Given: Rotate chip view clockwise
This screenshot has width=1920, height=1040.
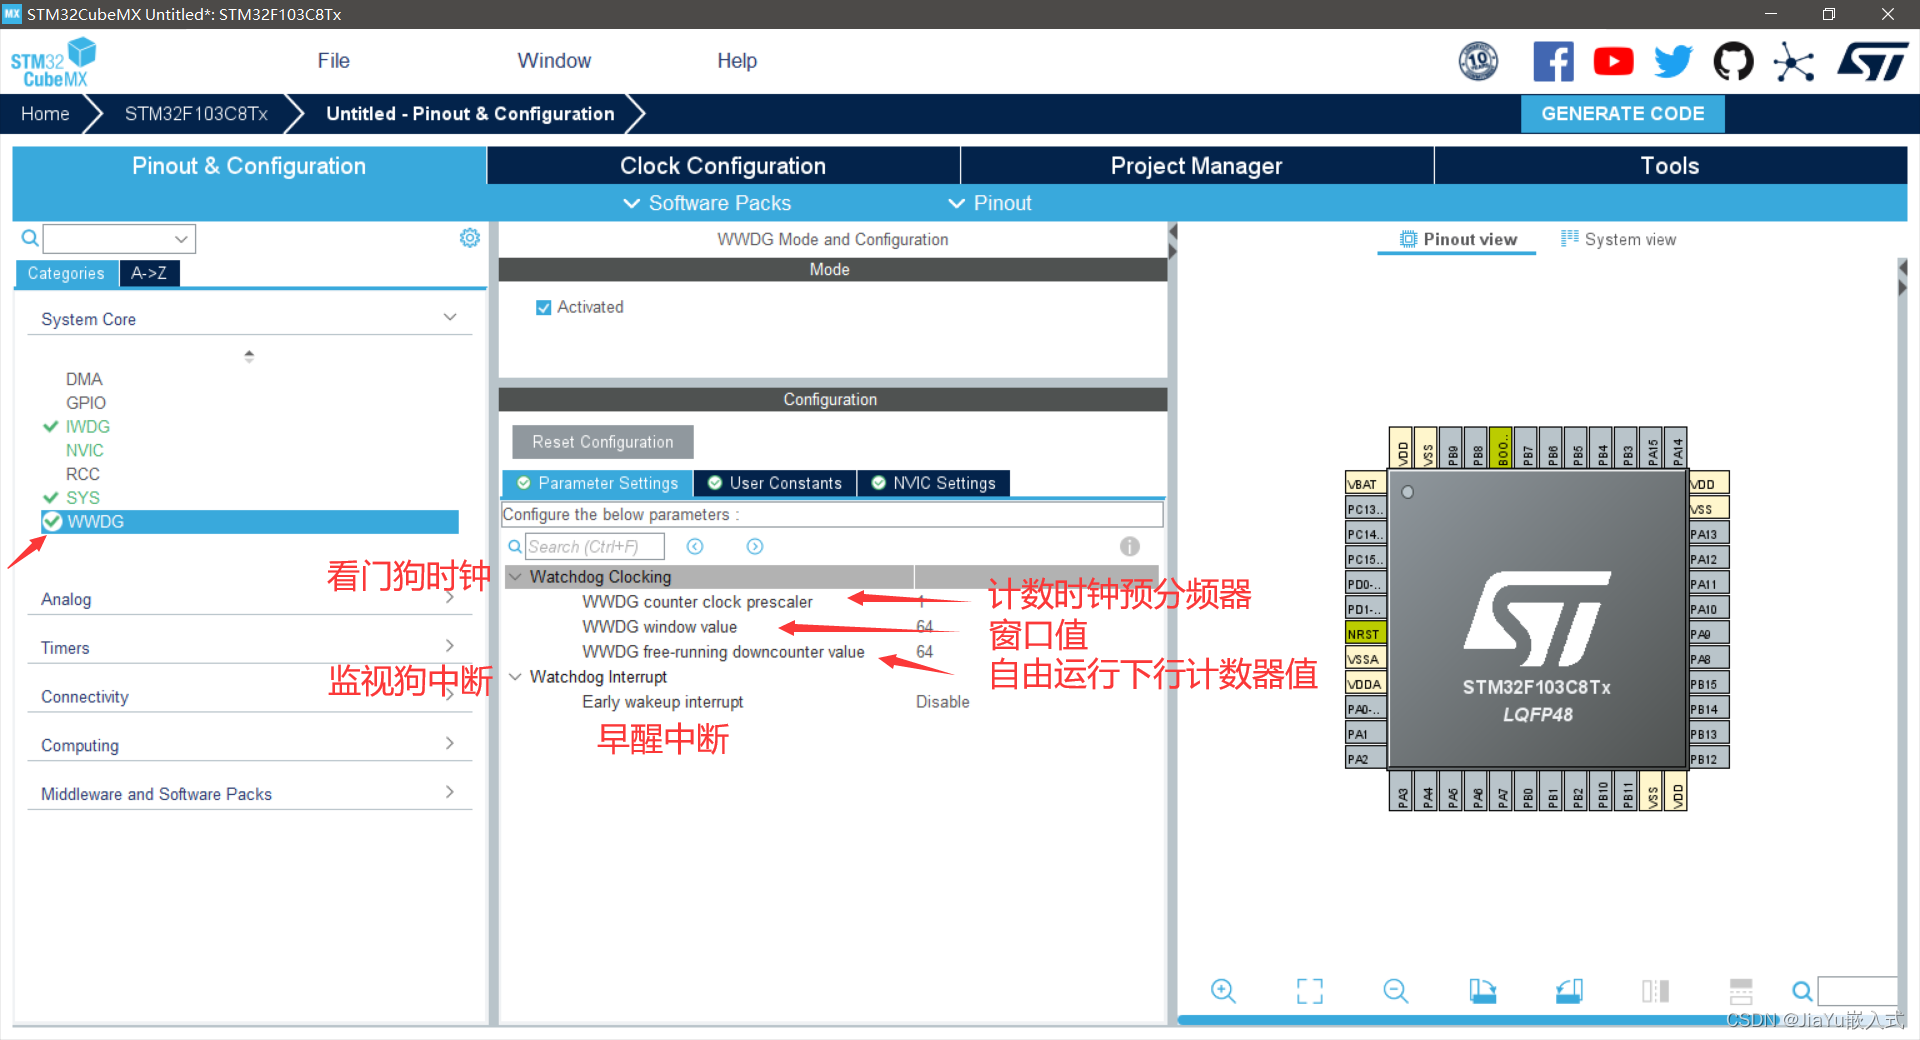Looking at the screenshot, I should tap(1482, 991).
